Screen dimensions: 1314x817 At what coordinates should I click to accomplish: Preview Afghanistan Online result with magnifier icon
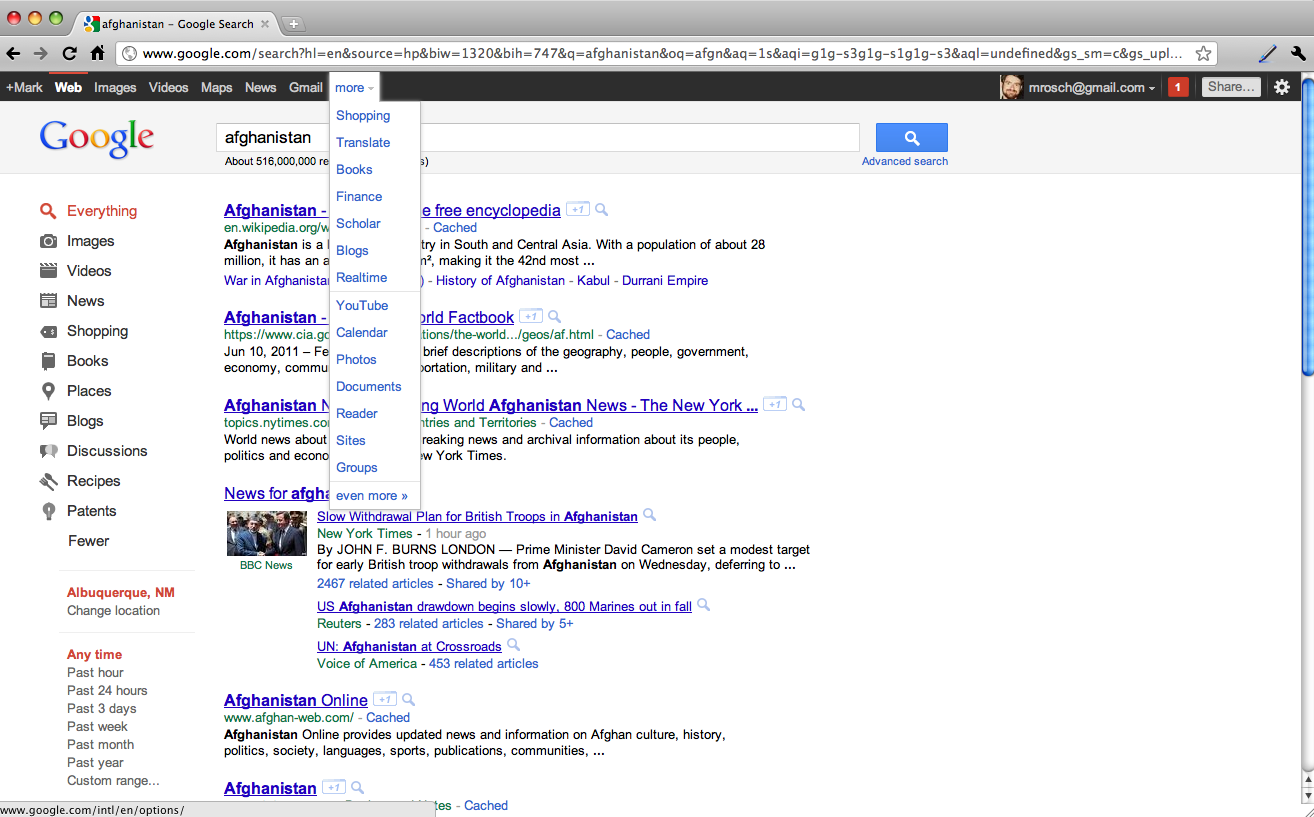[408, 700]
